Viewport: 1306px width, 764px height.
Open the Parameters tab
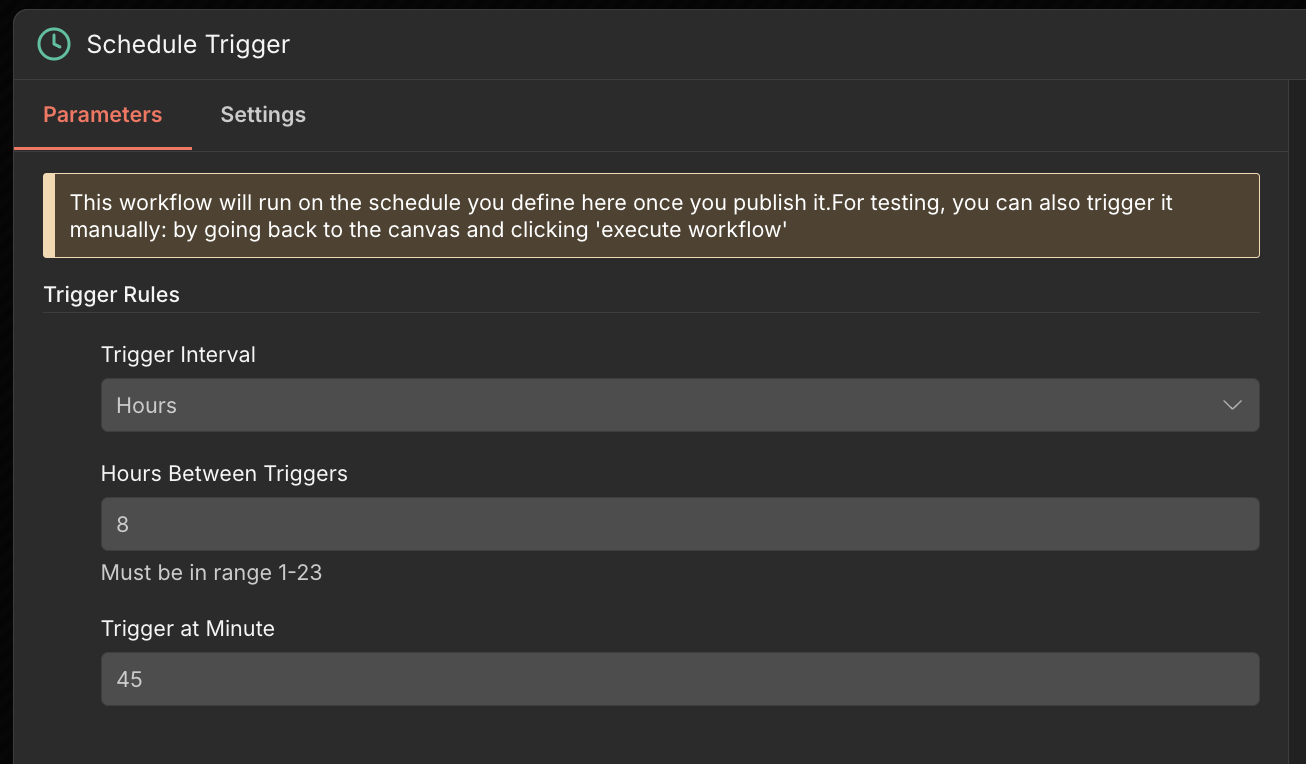[x=102, y=115]
